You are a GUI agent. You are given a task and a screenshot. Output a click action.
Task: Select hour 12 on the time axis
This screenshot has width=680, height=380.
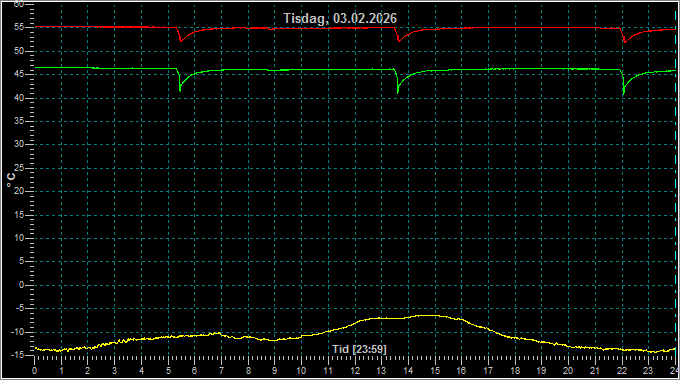pyautogui.click(x=355, y=371)
